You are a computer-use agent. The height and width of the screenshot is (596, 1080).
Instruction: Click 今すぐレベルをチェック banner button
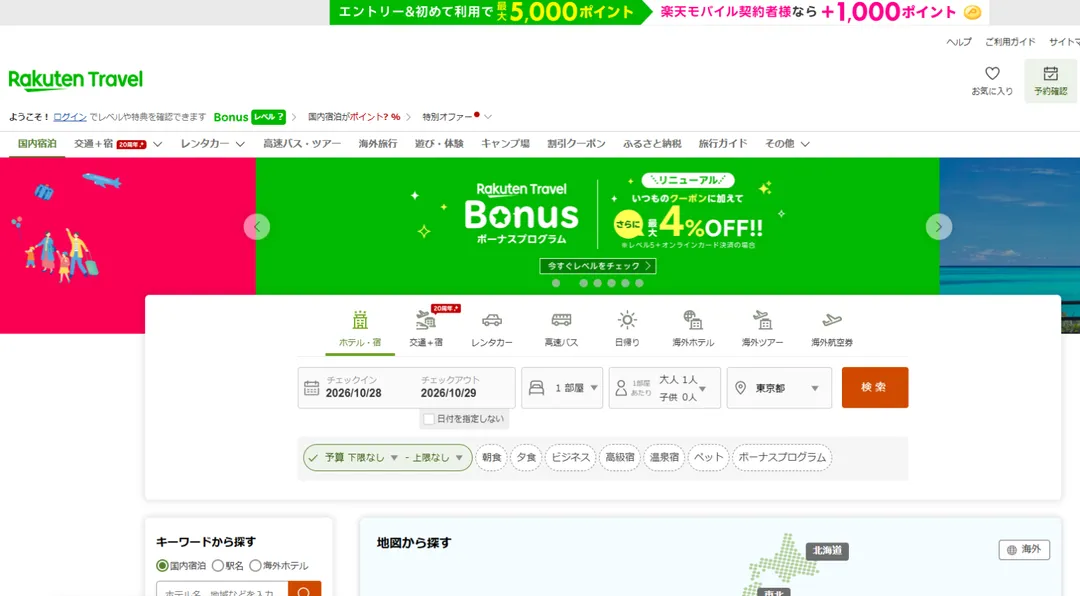click(598, 266)
